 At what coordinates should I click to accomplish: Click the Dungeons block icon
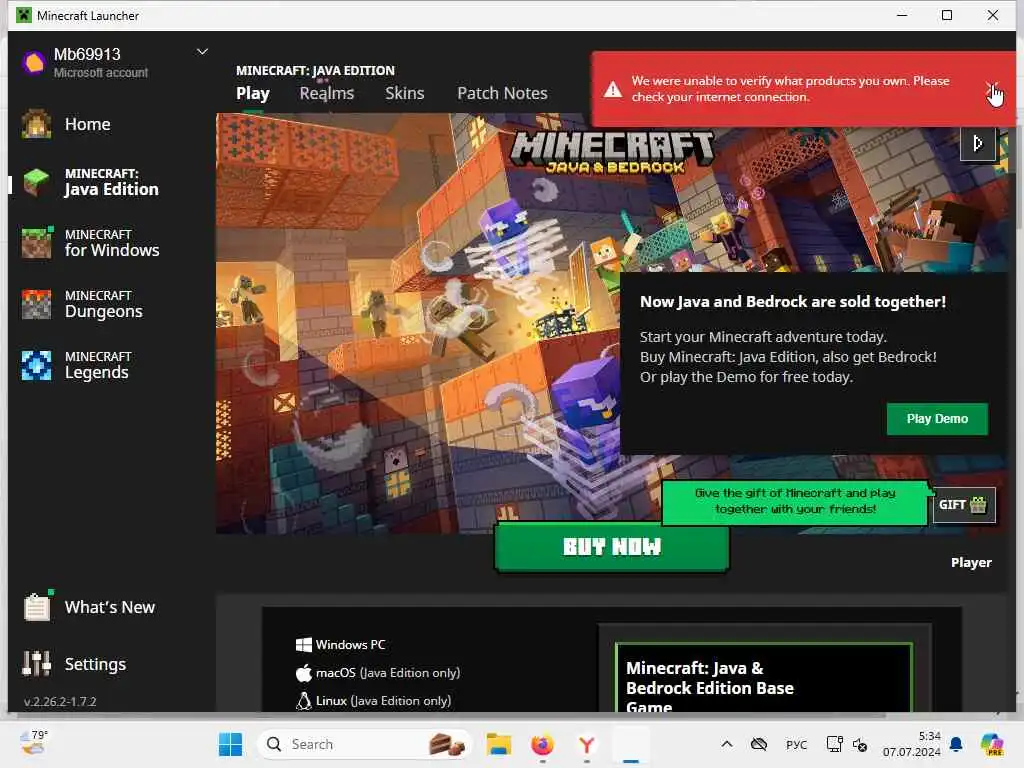tap(36, 304)
